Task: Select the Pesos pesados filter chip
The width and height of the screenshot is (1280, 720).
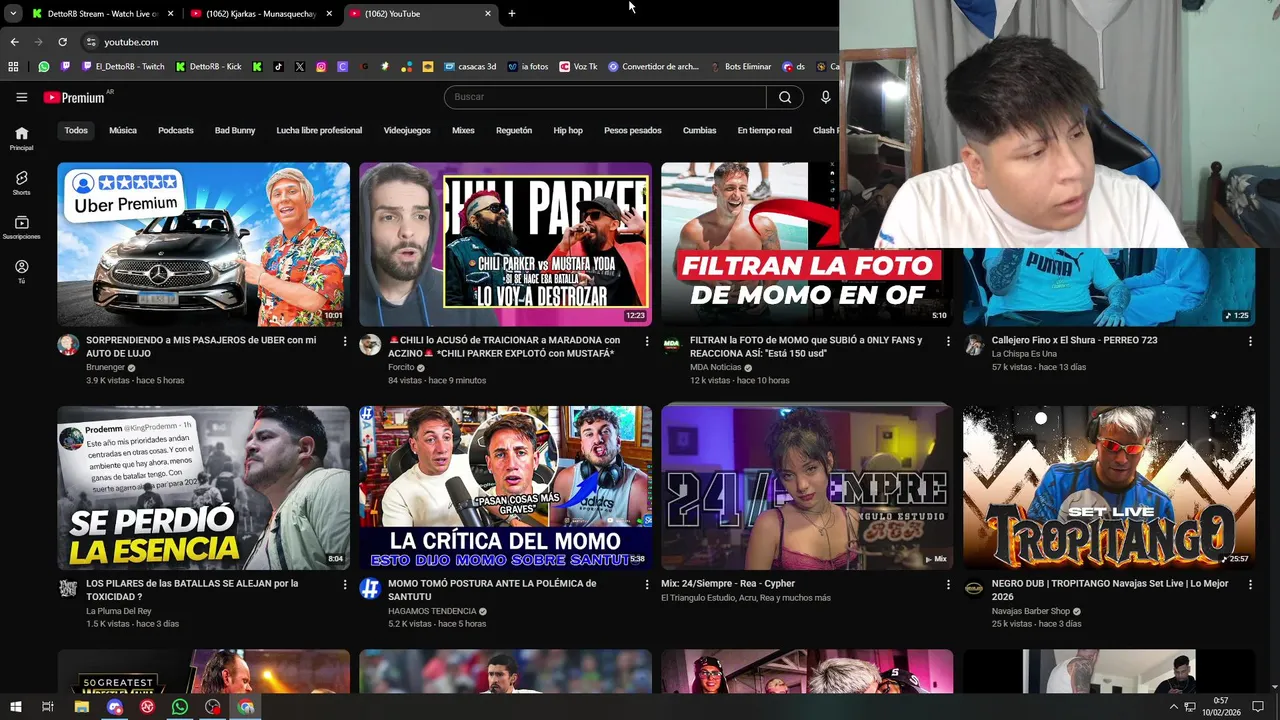Action: click(x=633, y=130)
